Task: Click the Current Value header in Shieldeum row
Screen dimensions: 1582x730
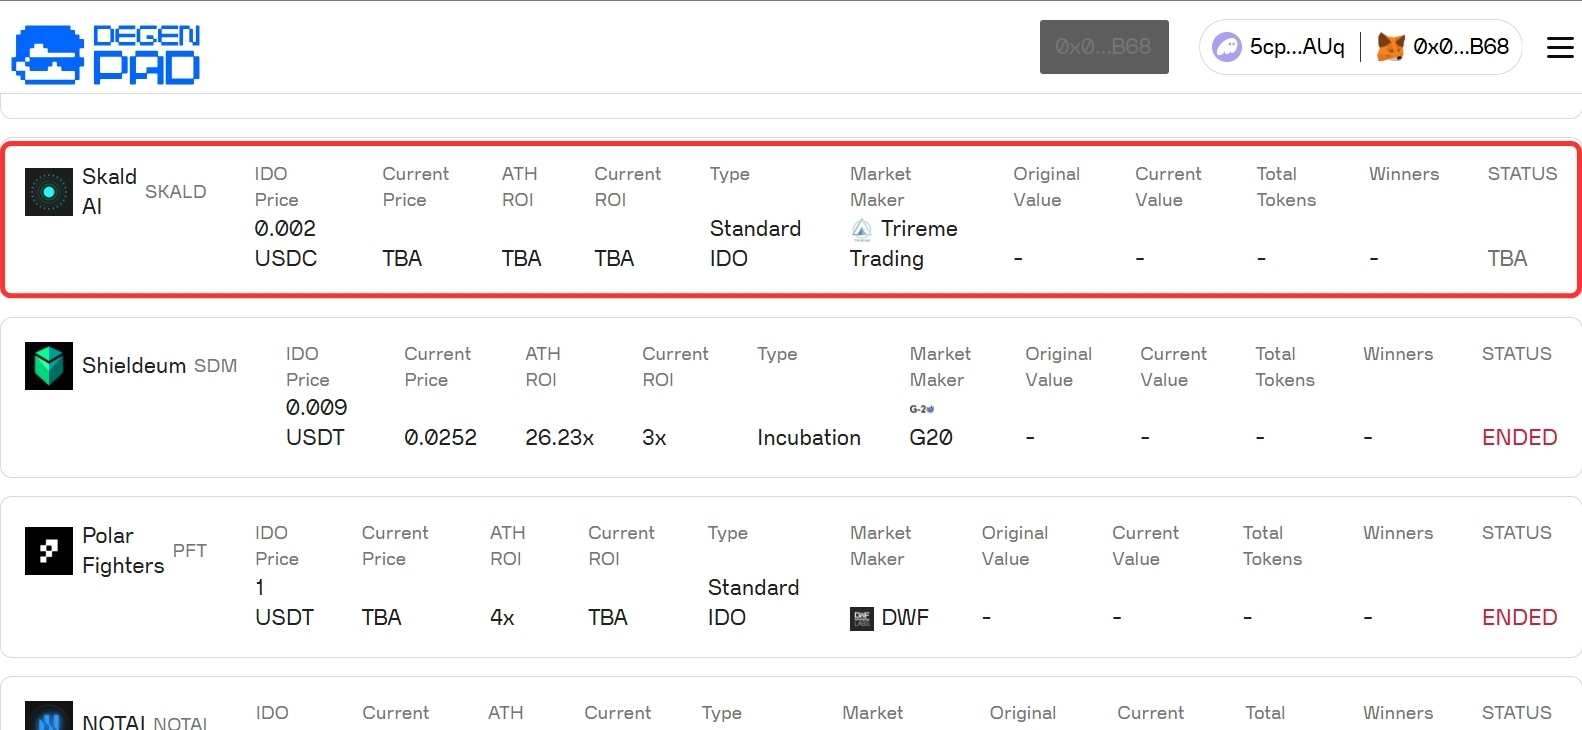Action: click(1174, 367)
